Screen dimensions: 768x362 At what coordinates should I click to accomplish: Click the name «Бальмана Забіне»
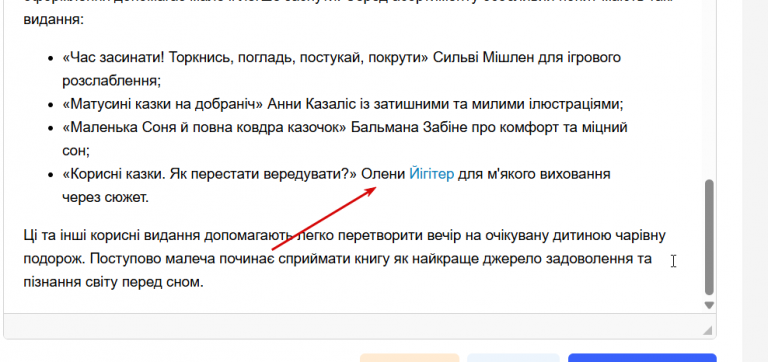click(408, 128)
